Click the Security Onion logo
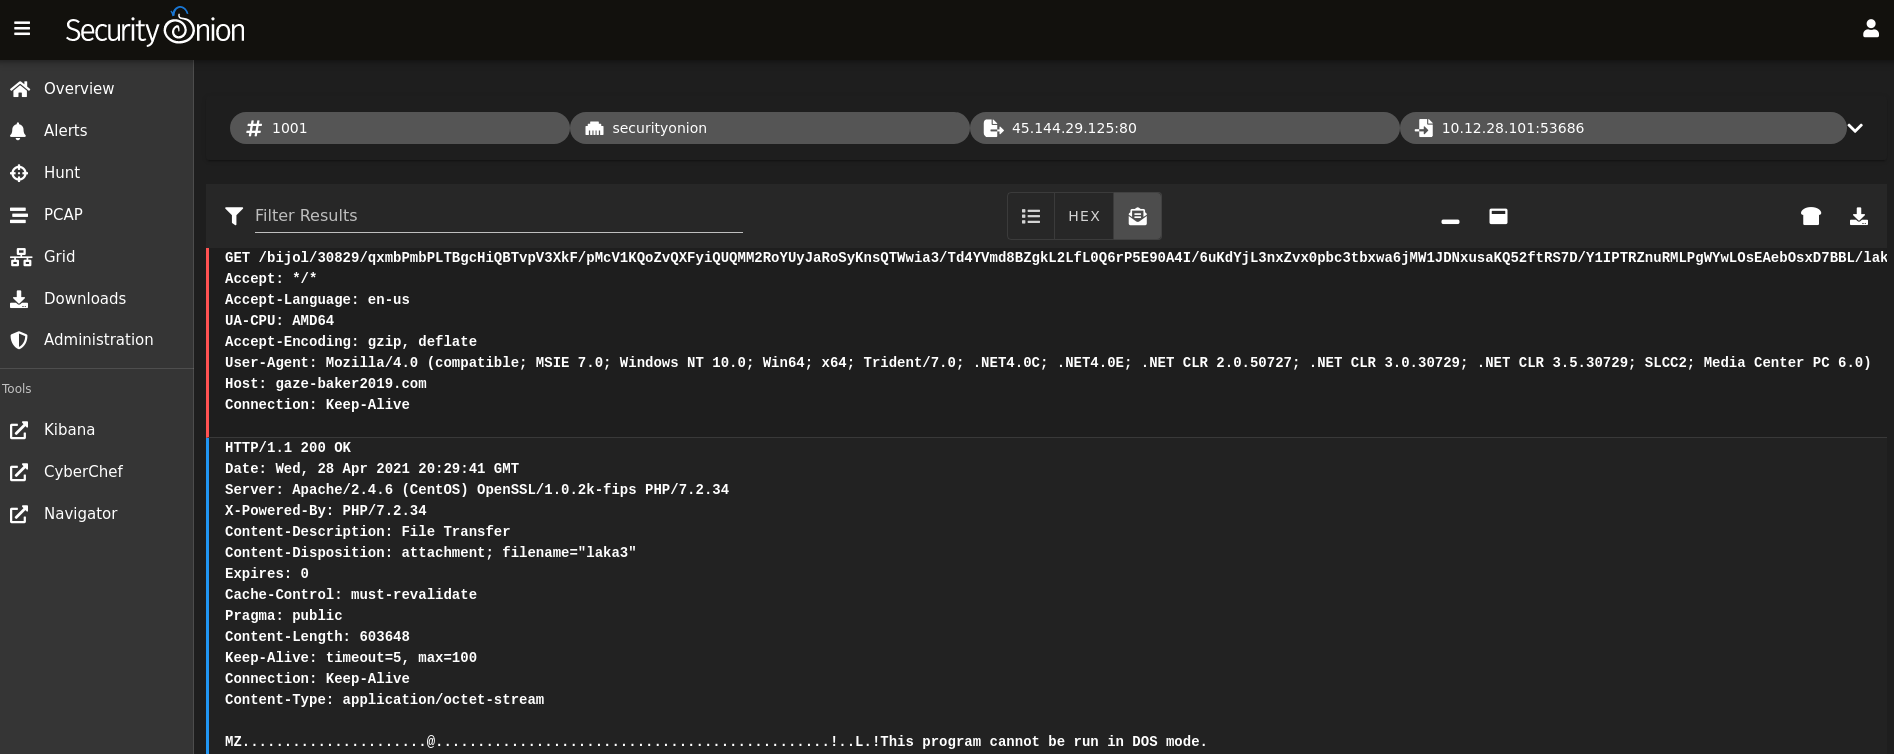Viewport: 1894px width, 754px height. pos(155,29)
